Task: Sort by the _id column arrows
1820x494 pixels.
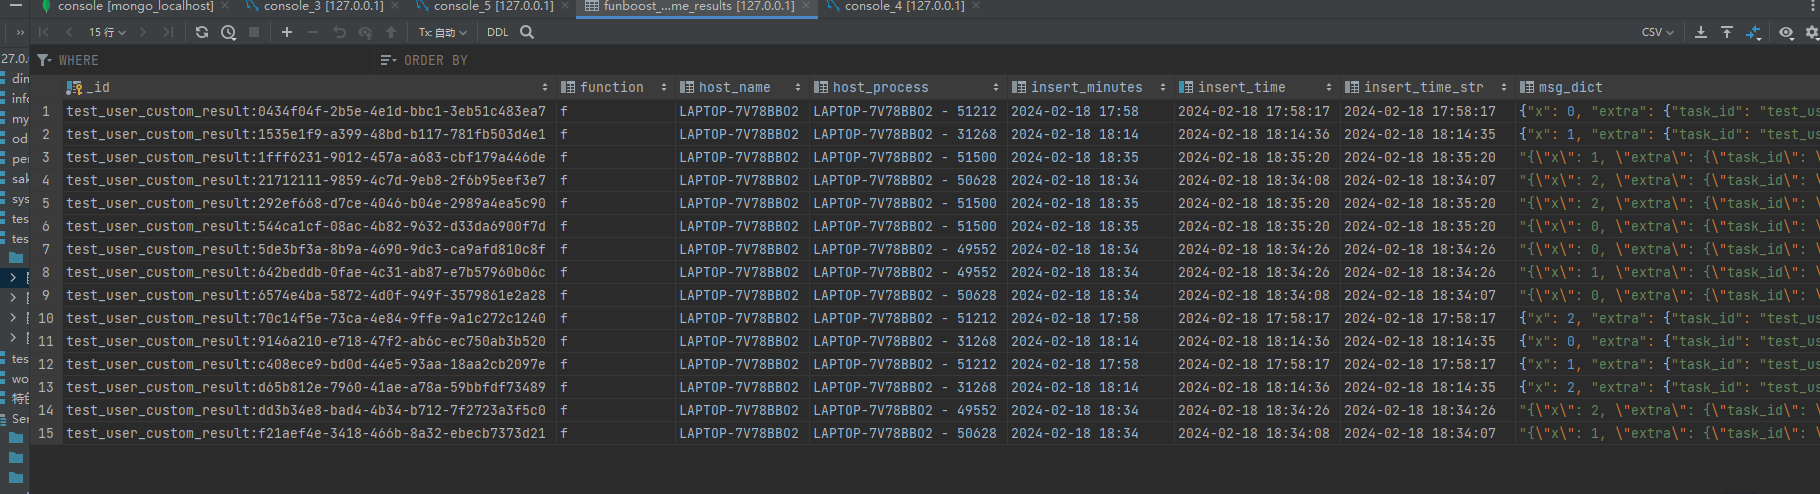Action: (x=545, y=88)
